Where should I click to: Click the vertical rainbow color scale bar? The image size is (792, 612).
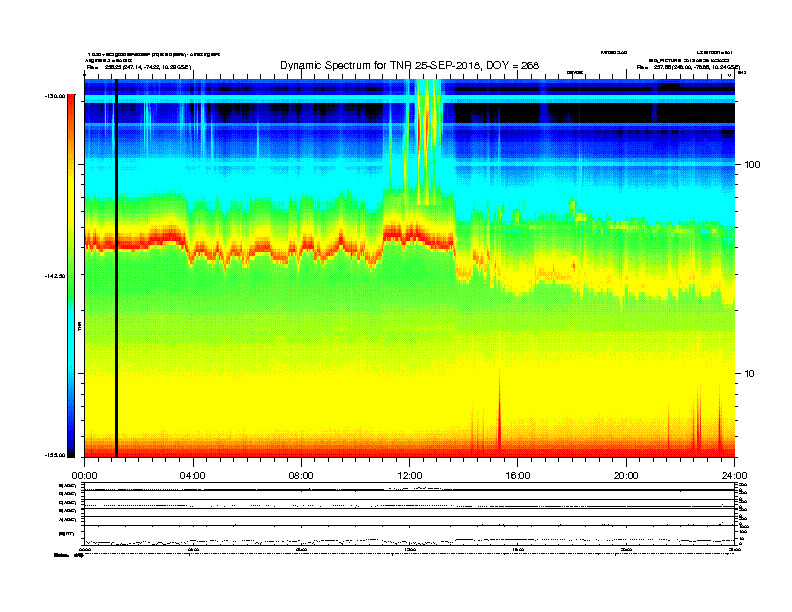(71, 276)
